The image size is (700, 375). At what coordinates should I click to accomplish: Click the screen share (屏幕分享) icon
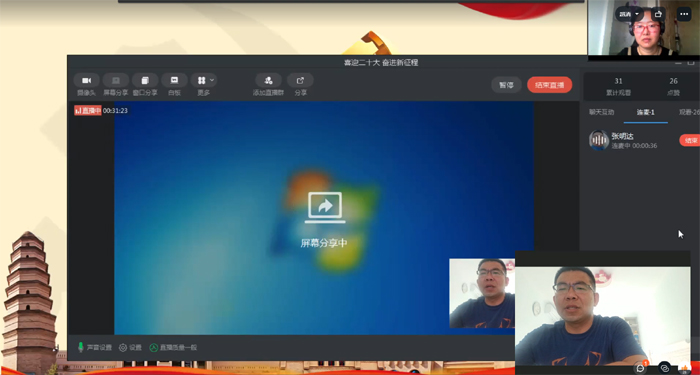pyautogui.click(x=116, y=80)
